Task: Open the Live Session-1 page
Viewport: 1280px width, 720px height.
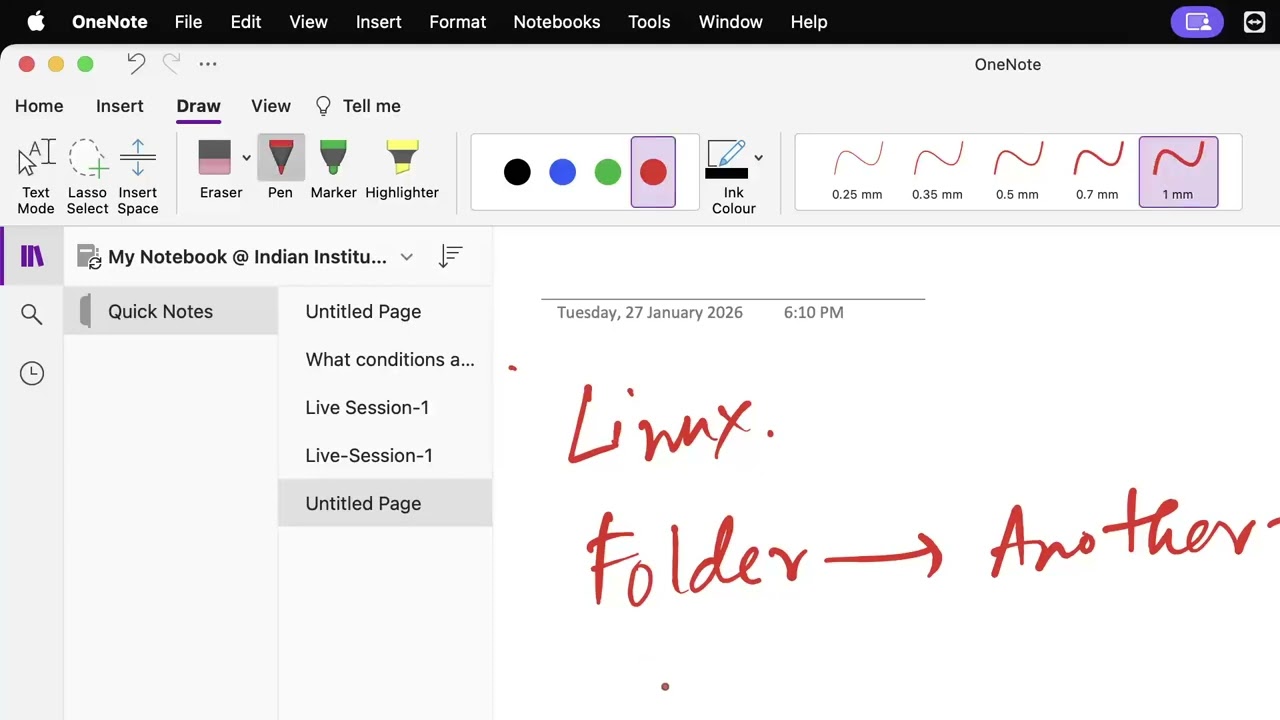Action: [385, 407]
